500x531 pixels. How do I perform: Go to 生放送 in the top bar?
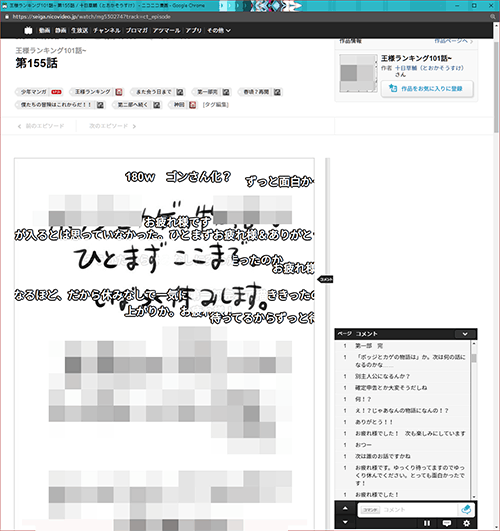(x=80, y=30)
